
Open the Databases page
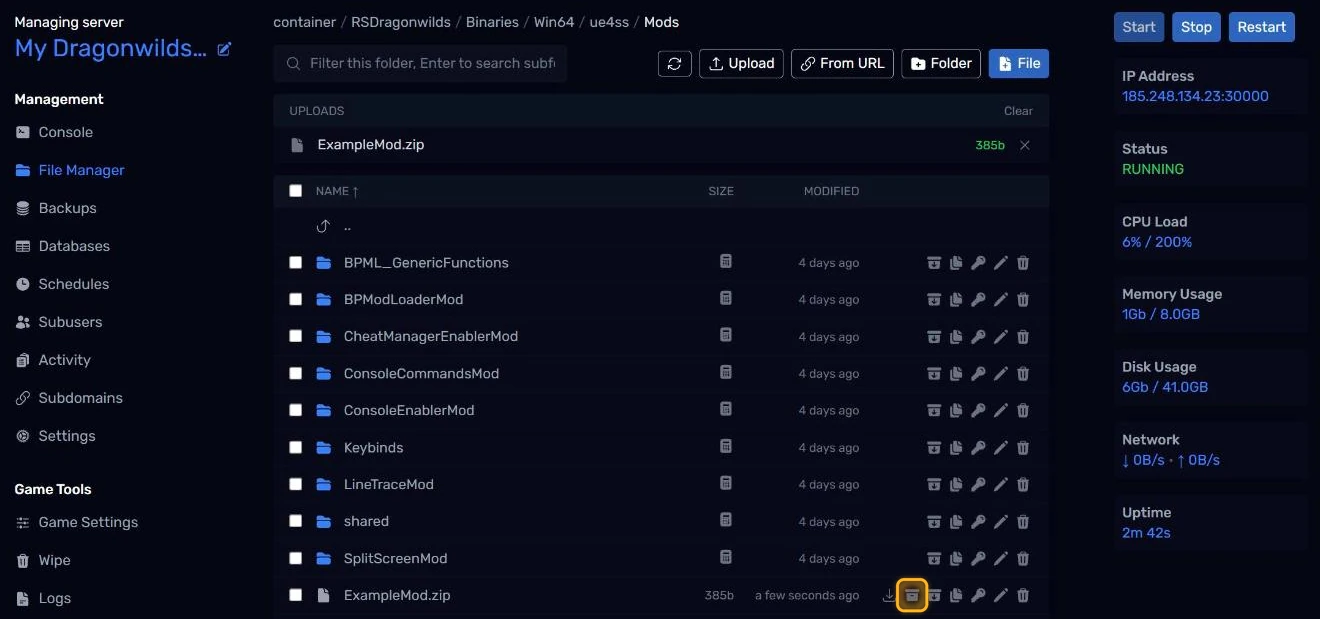coord(74,246)
